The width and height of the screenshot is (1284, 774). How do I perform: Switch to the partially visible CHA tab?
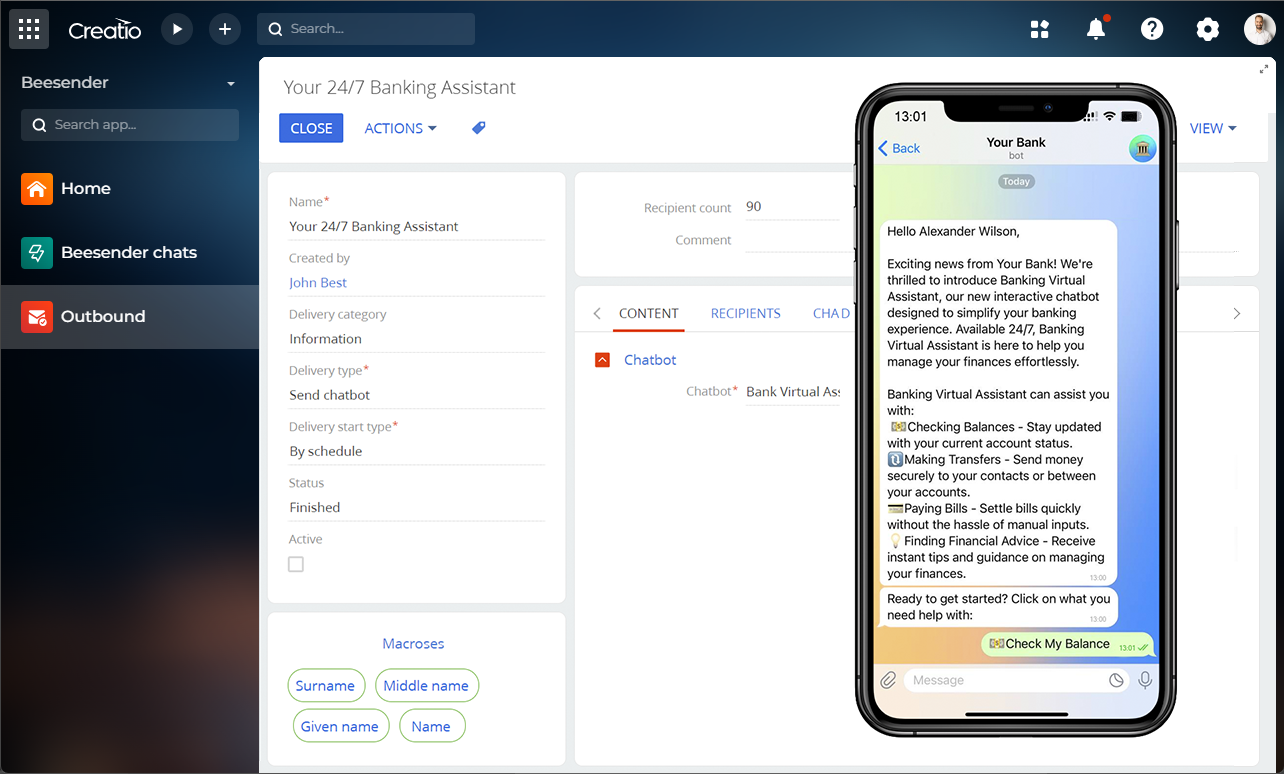pyautogui.click(x=831, y=314)
